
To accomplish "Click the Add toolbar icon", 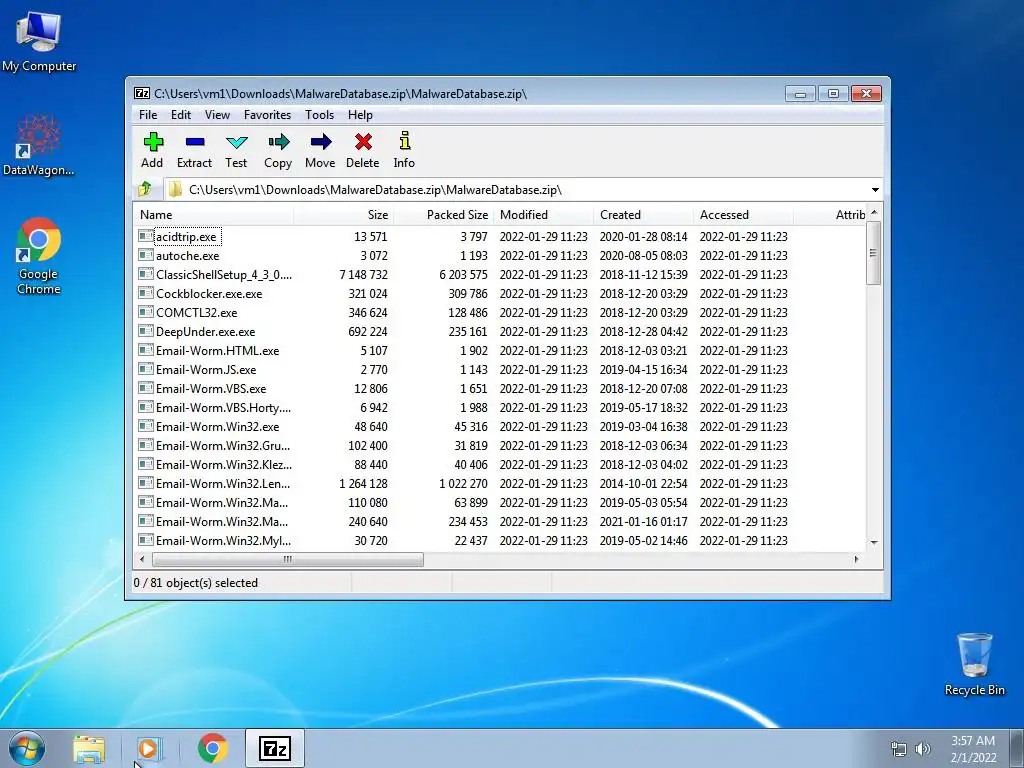I will [x=153, y=142].
